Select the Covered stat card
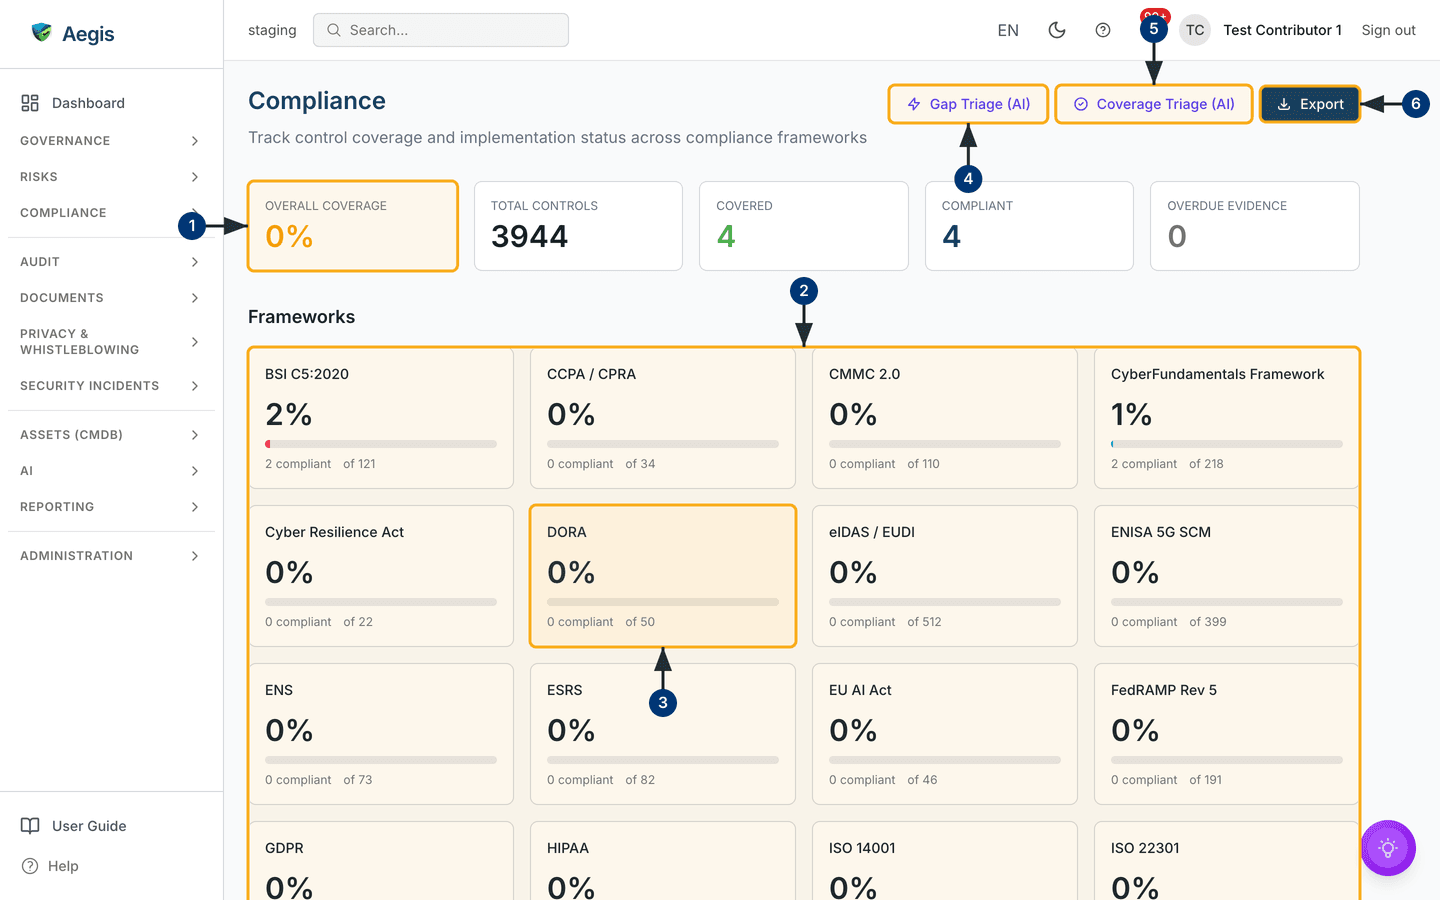Image resolution: width=1440 pixels, height=900 pixels. pyautogui.click(x=804, y=226)
